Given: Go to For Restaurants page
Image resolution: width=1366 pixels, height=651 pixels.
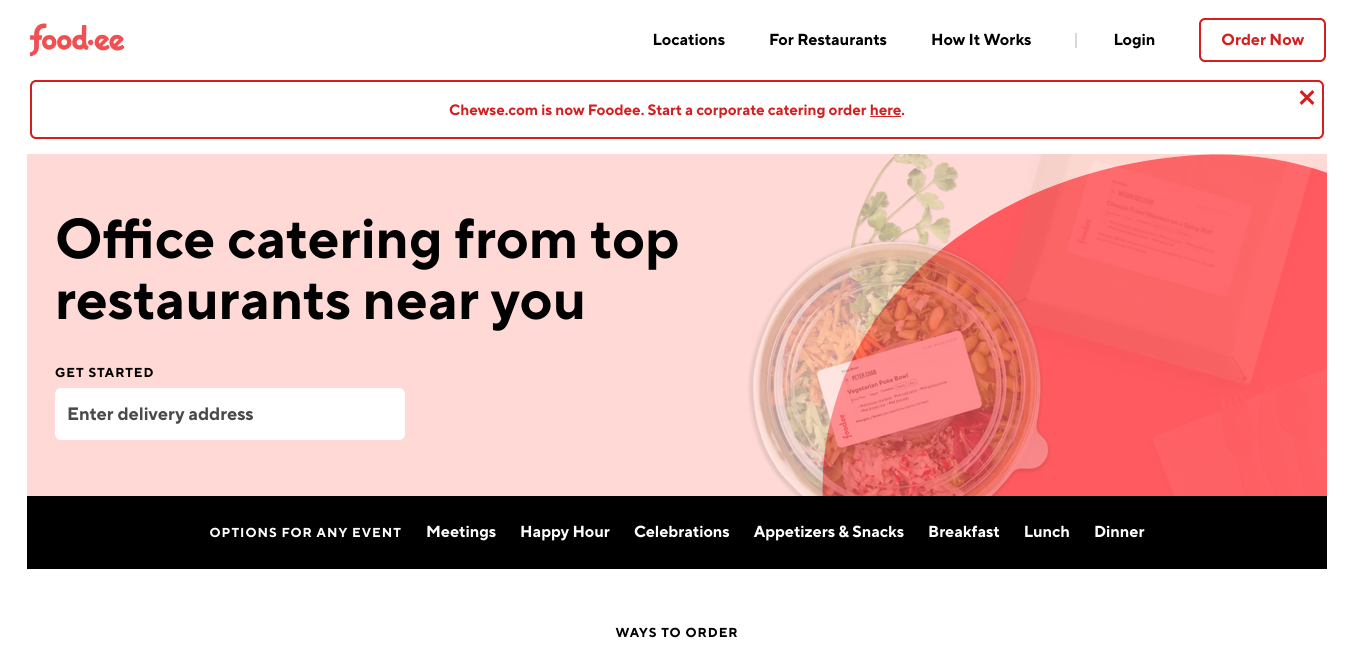Looking at the screenshot, I should click(828, 40).
